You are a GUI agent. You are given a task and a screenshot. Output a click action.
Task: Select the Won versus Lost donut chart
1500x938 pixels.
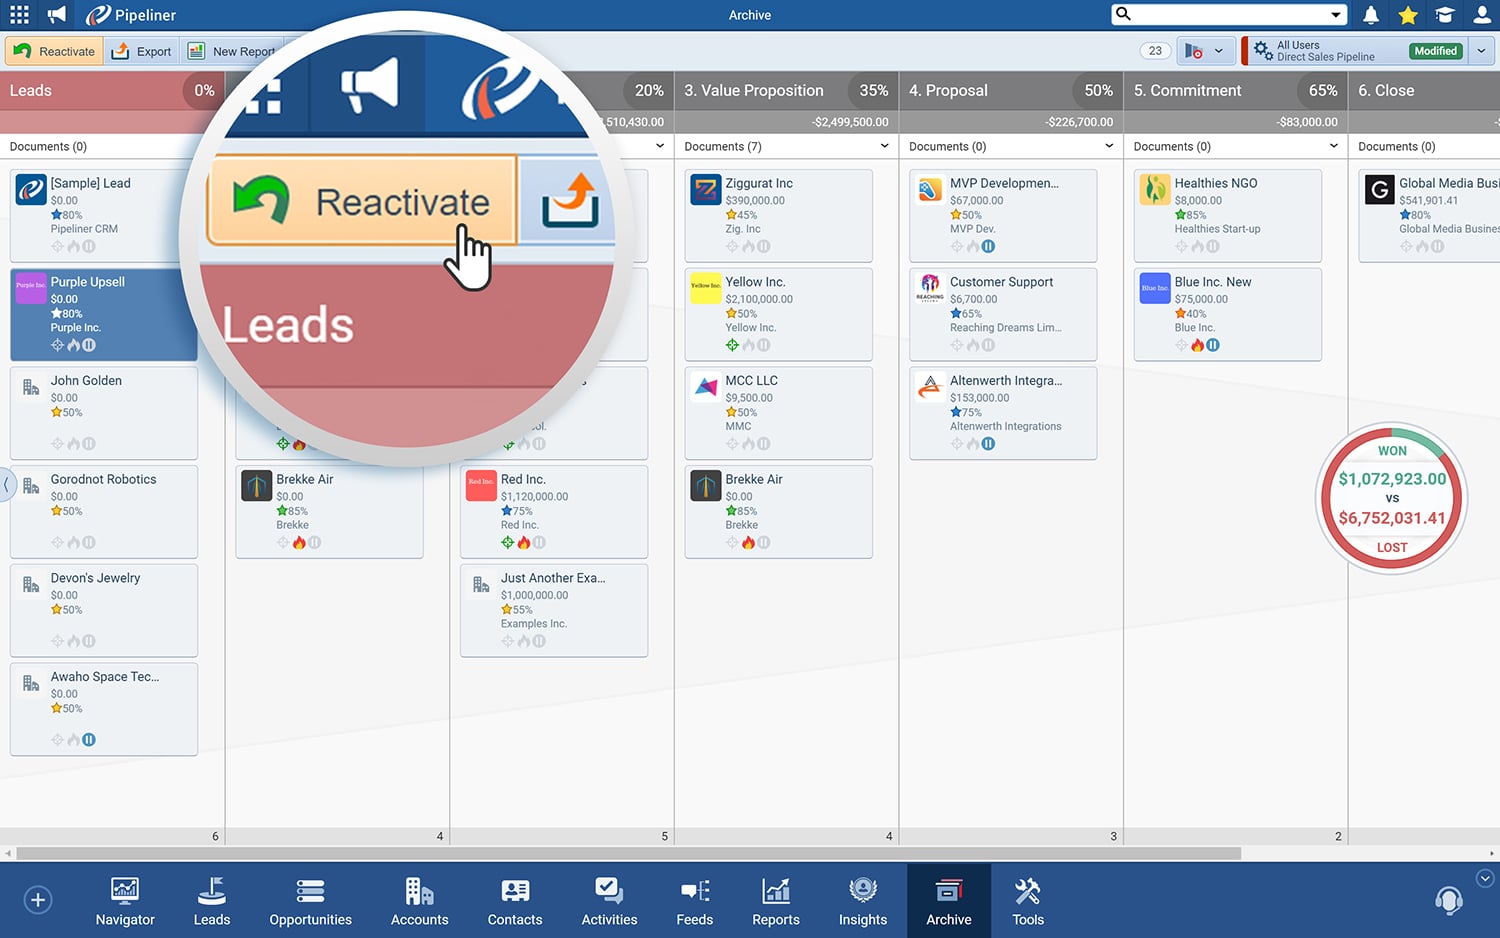1391,498
